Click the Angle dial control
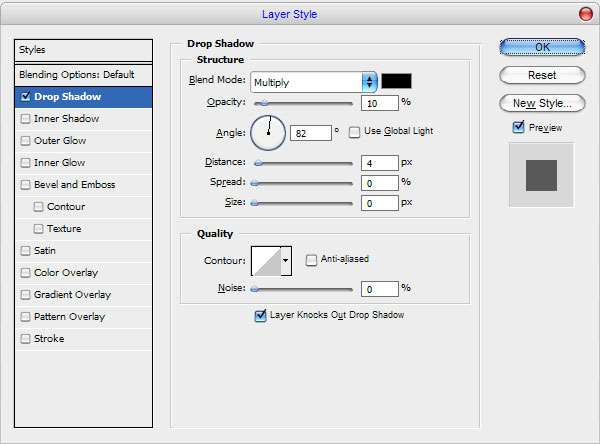Image resolution: width=600 pixels, height=444 pixels. pos(268,131)
